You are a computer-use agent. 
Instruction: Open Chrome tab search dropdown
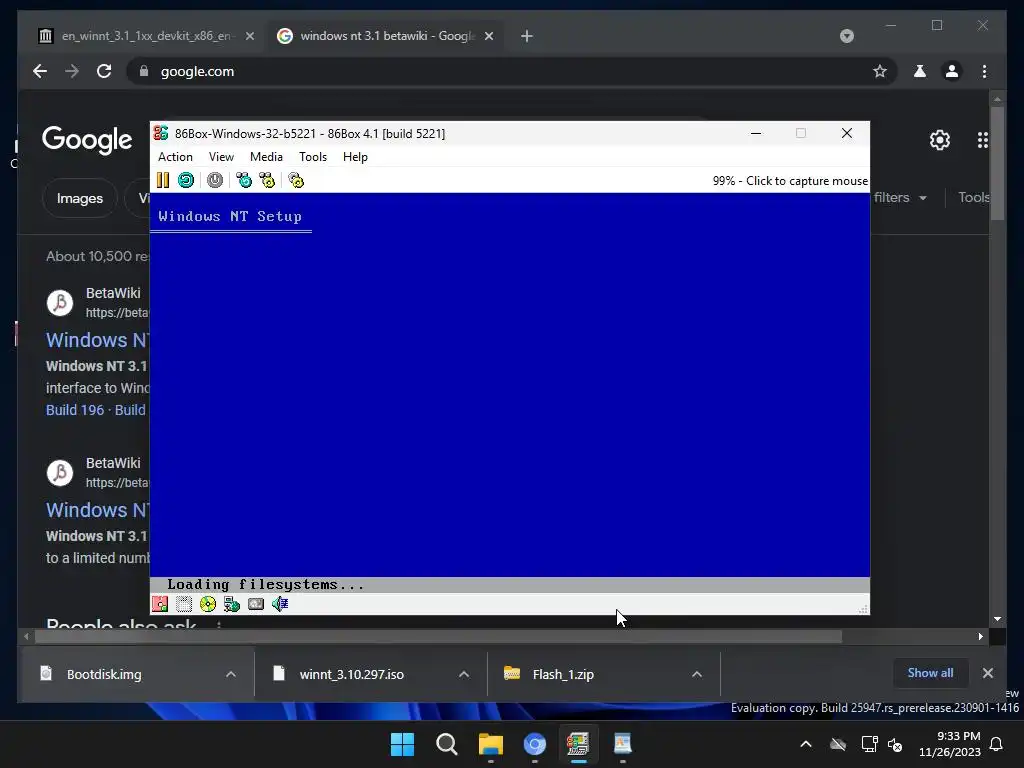click(846, 36)
